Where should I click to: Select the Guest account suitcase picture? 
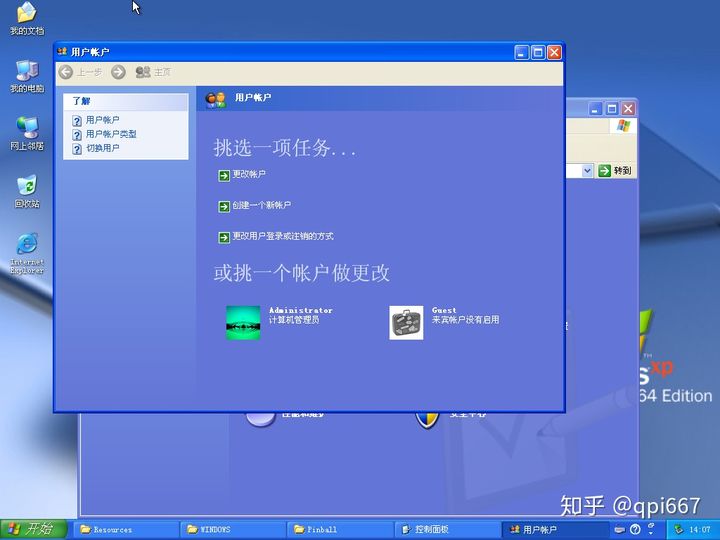[x=406, y=323]
